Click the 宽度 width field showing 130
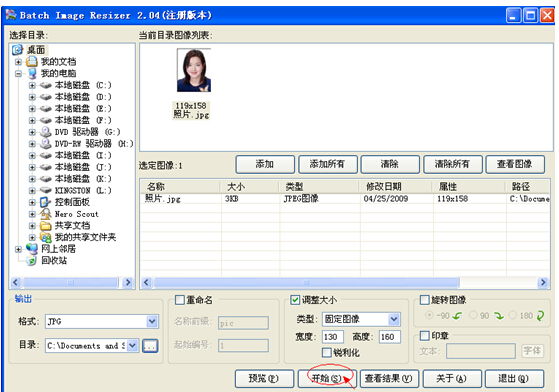Image resolution: width=559 pixels, height=392 pixels. 333,337
